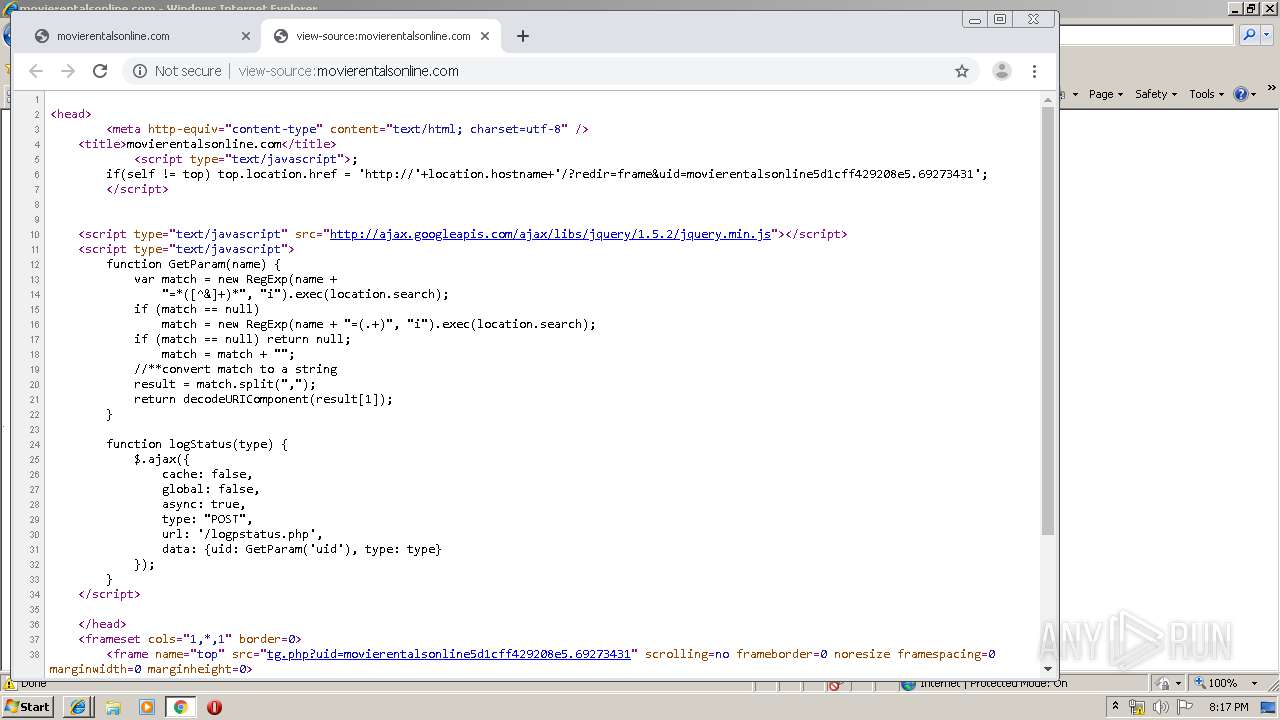Click the 'if(self != top) top.location.href' line
This screenshot has height=720, width=1280.
[x=547, y=174]
